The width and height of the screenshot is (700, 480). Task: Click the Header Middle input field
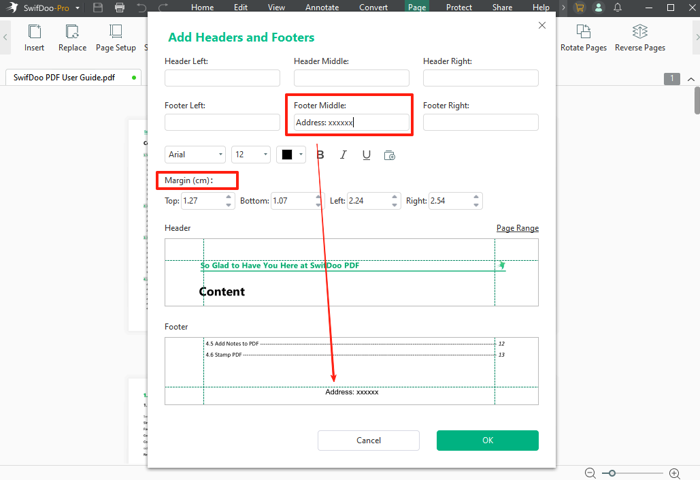point(351,78)
